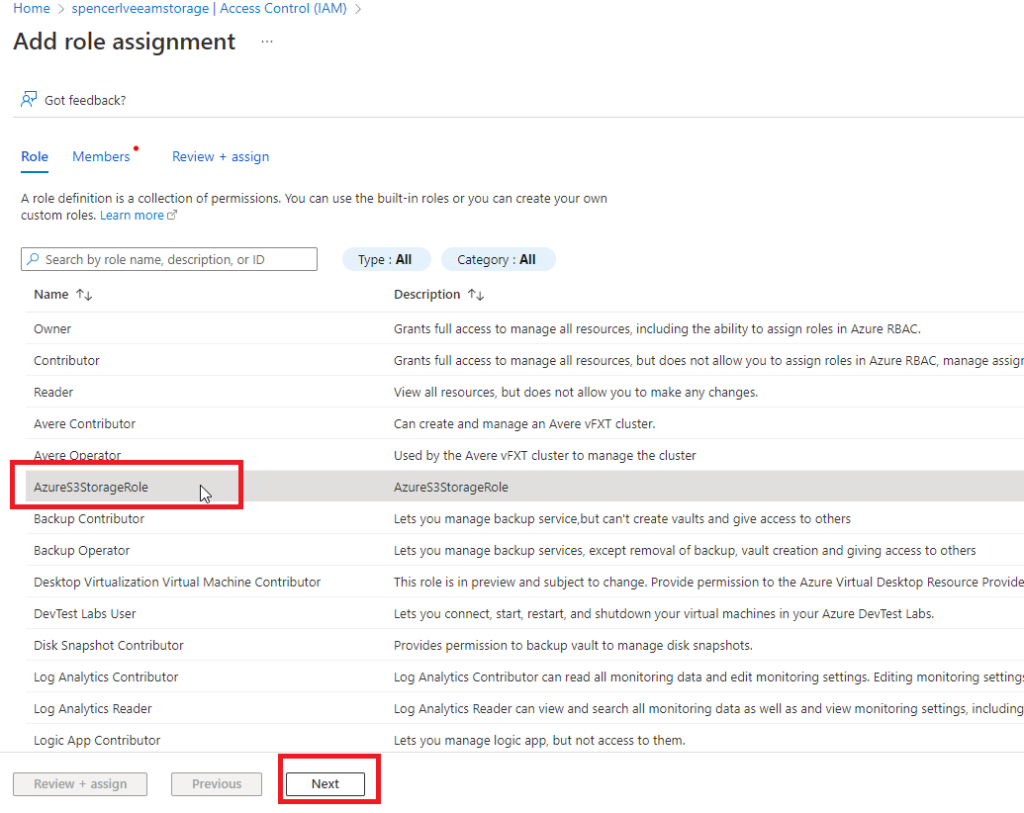This screenshot has height=813, width=1024.
Task: Sort roles by Description arrows icon
Action: (476, 295)
